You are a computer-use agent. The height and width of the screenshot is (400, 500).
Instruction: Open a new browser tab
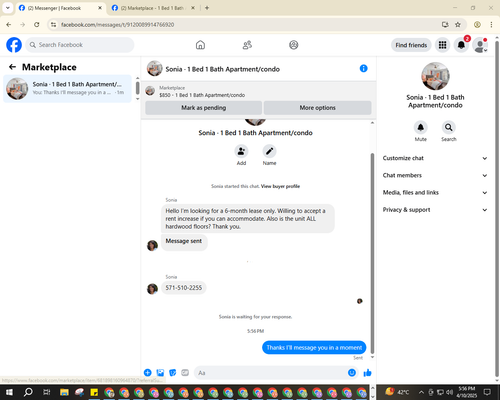(207, 8)
